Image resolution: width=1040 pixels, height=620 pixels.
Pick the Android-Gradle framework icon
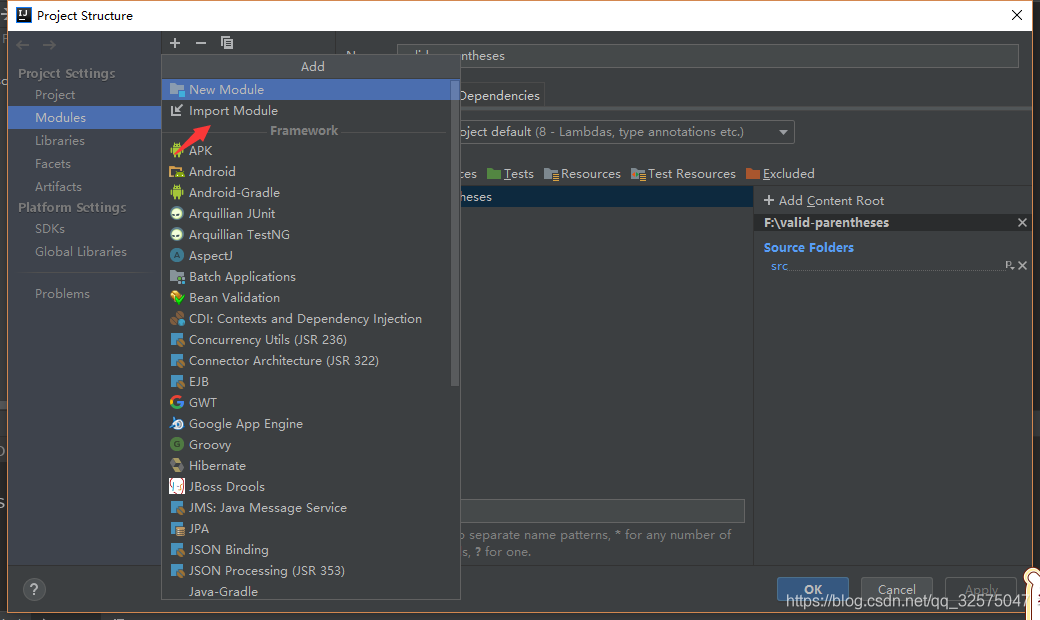(x=176, y=192)
